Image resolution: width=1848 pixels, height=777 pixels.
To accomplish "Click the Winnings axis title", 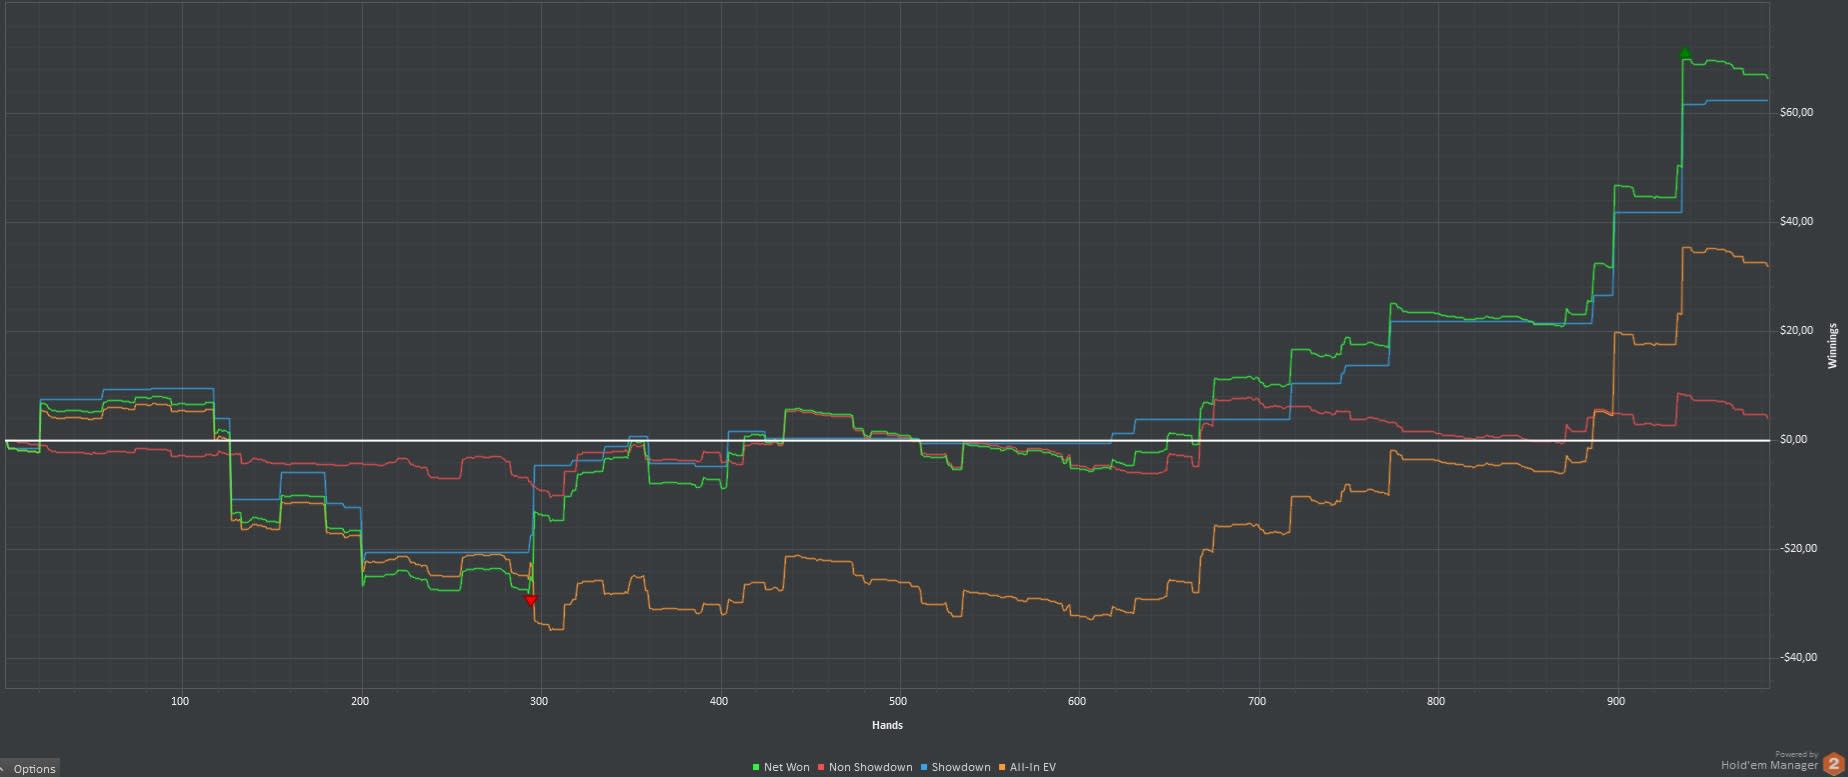I will (x=1833, y=345).
